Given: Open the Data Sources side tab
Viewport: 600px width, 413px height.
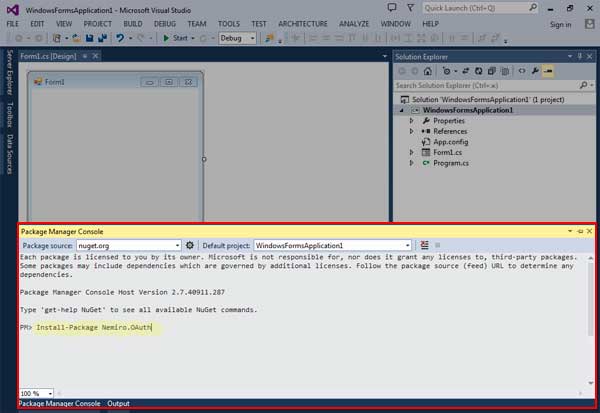Looking at the screenshot, I should tap(10, 154).
